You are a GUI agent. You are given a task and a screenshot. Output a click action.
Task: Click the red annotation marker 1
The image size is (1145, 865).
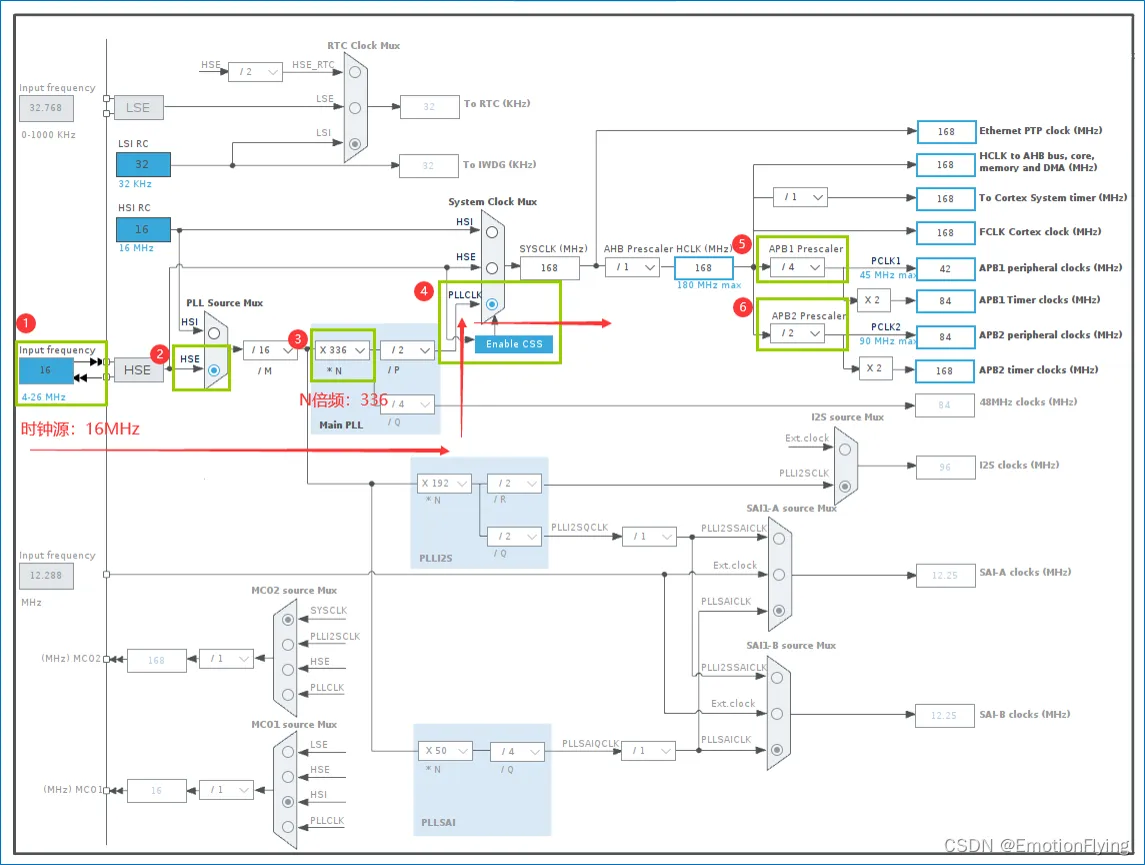click(26, 323)
